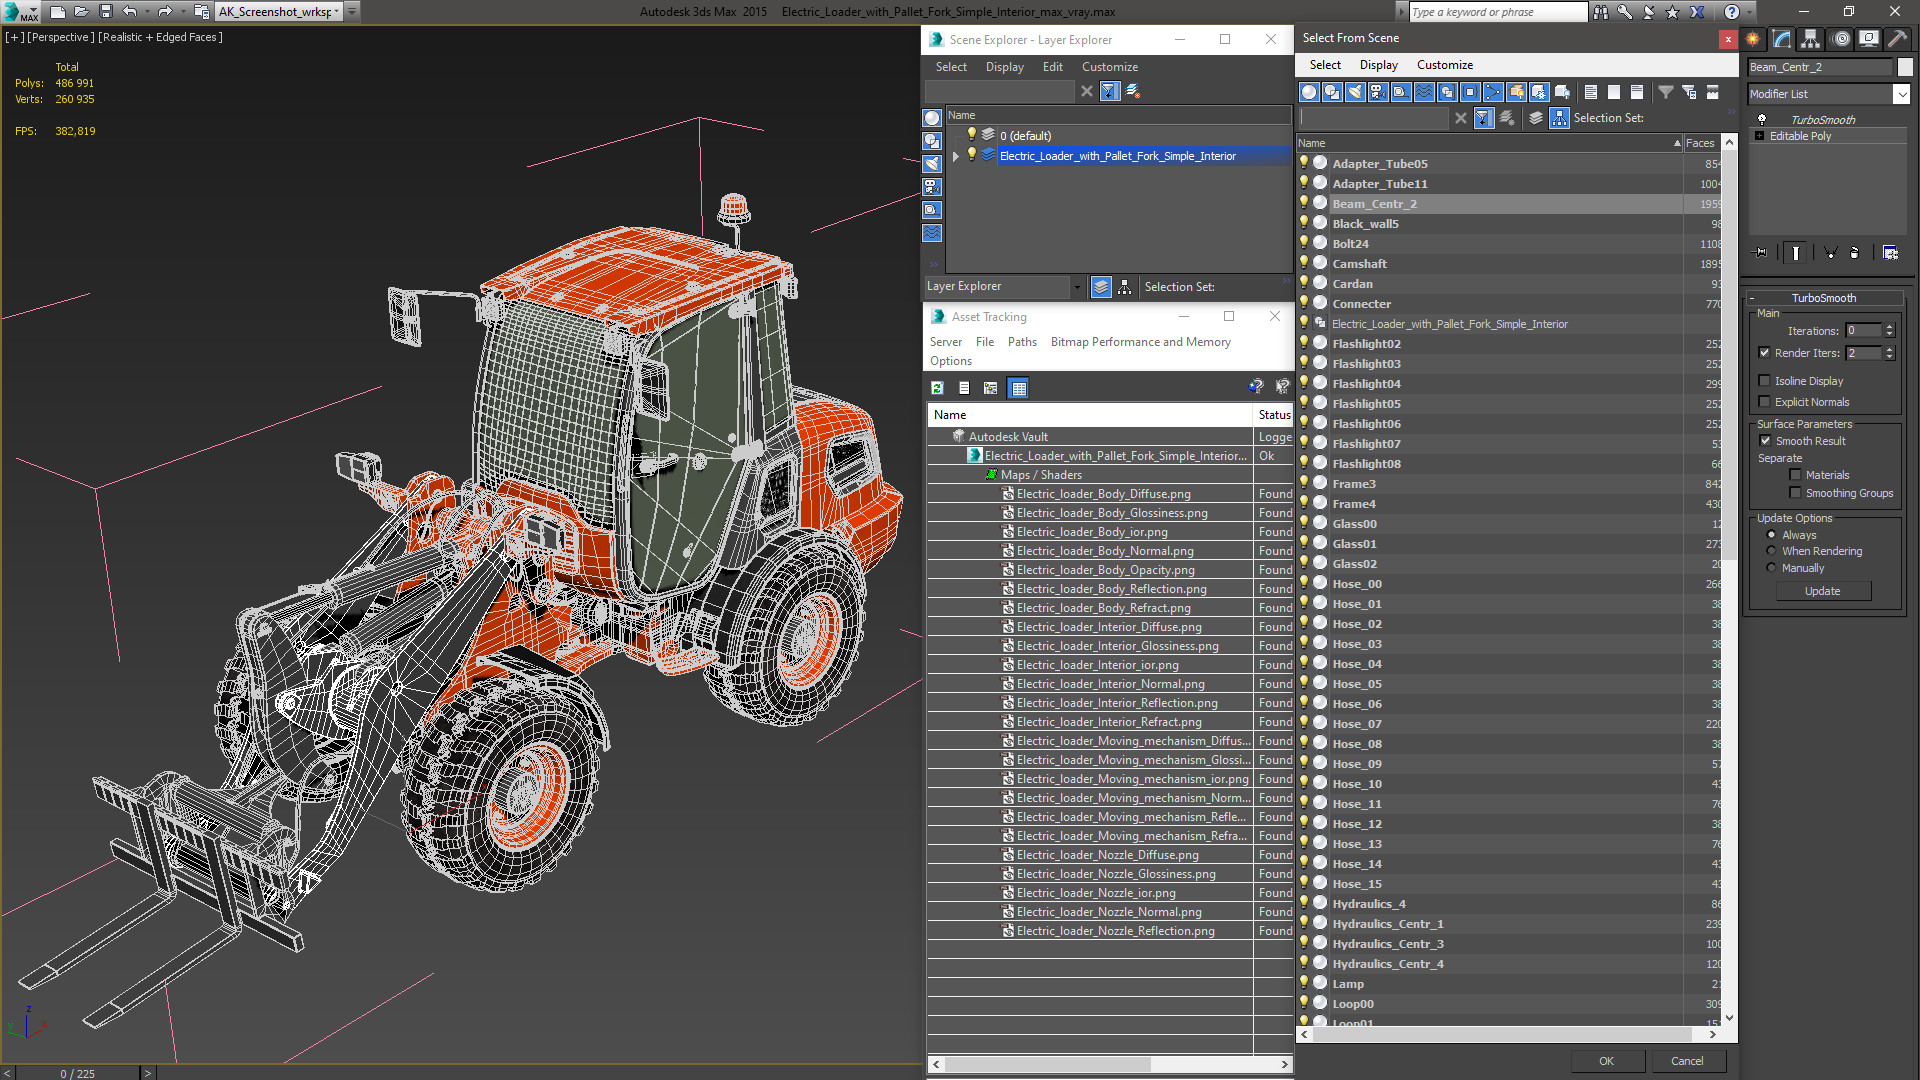Open Paths menu in Asset Tracking
The image size is (1920, 1080).
pyautogui.click(x=1022, y=342)
